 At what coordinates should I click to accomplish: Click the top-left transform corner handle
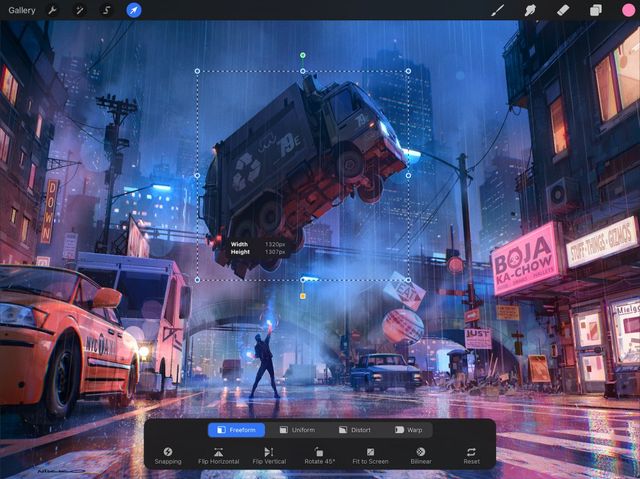[197, 71]
